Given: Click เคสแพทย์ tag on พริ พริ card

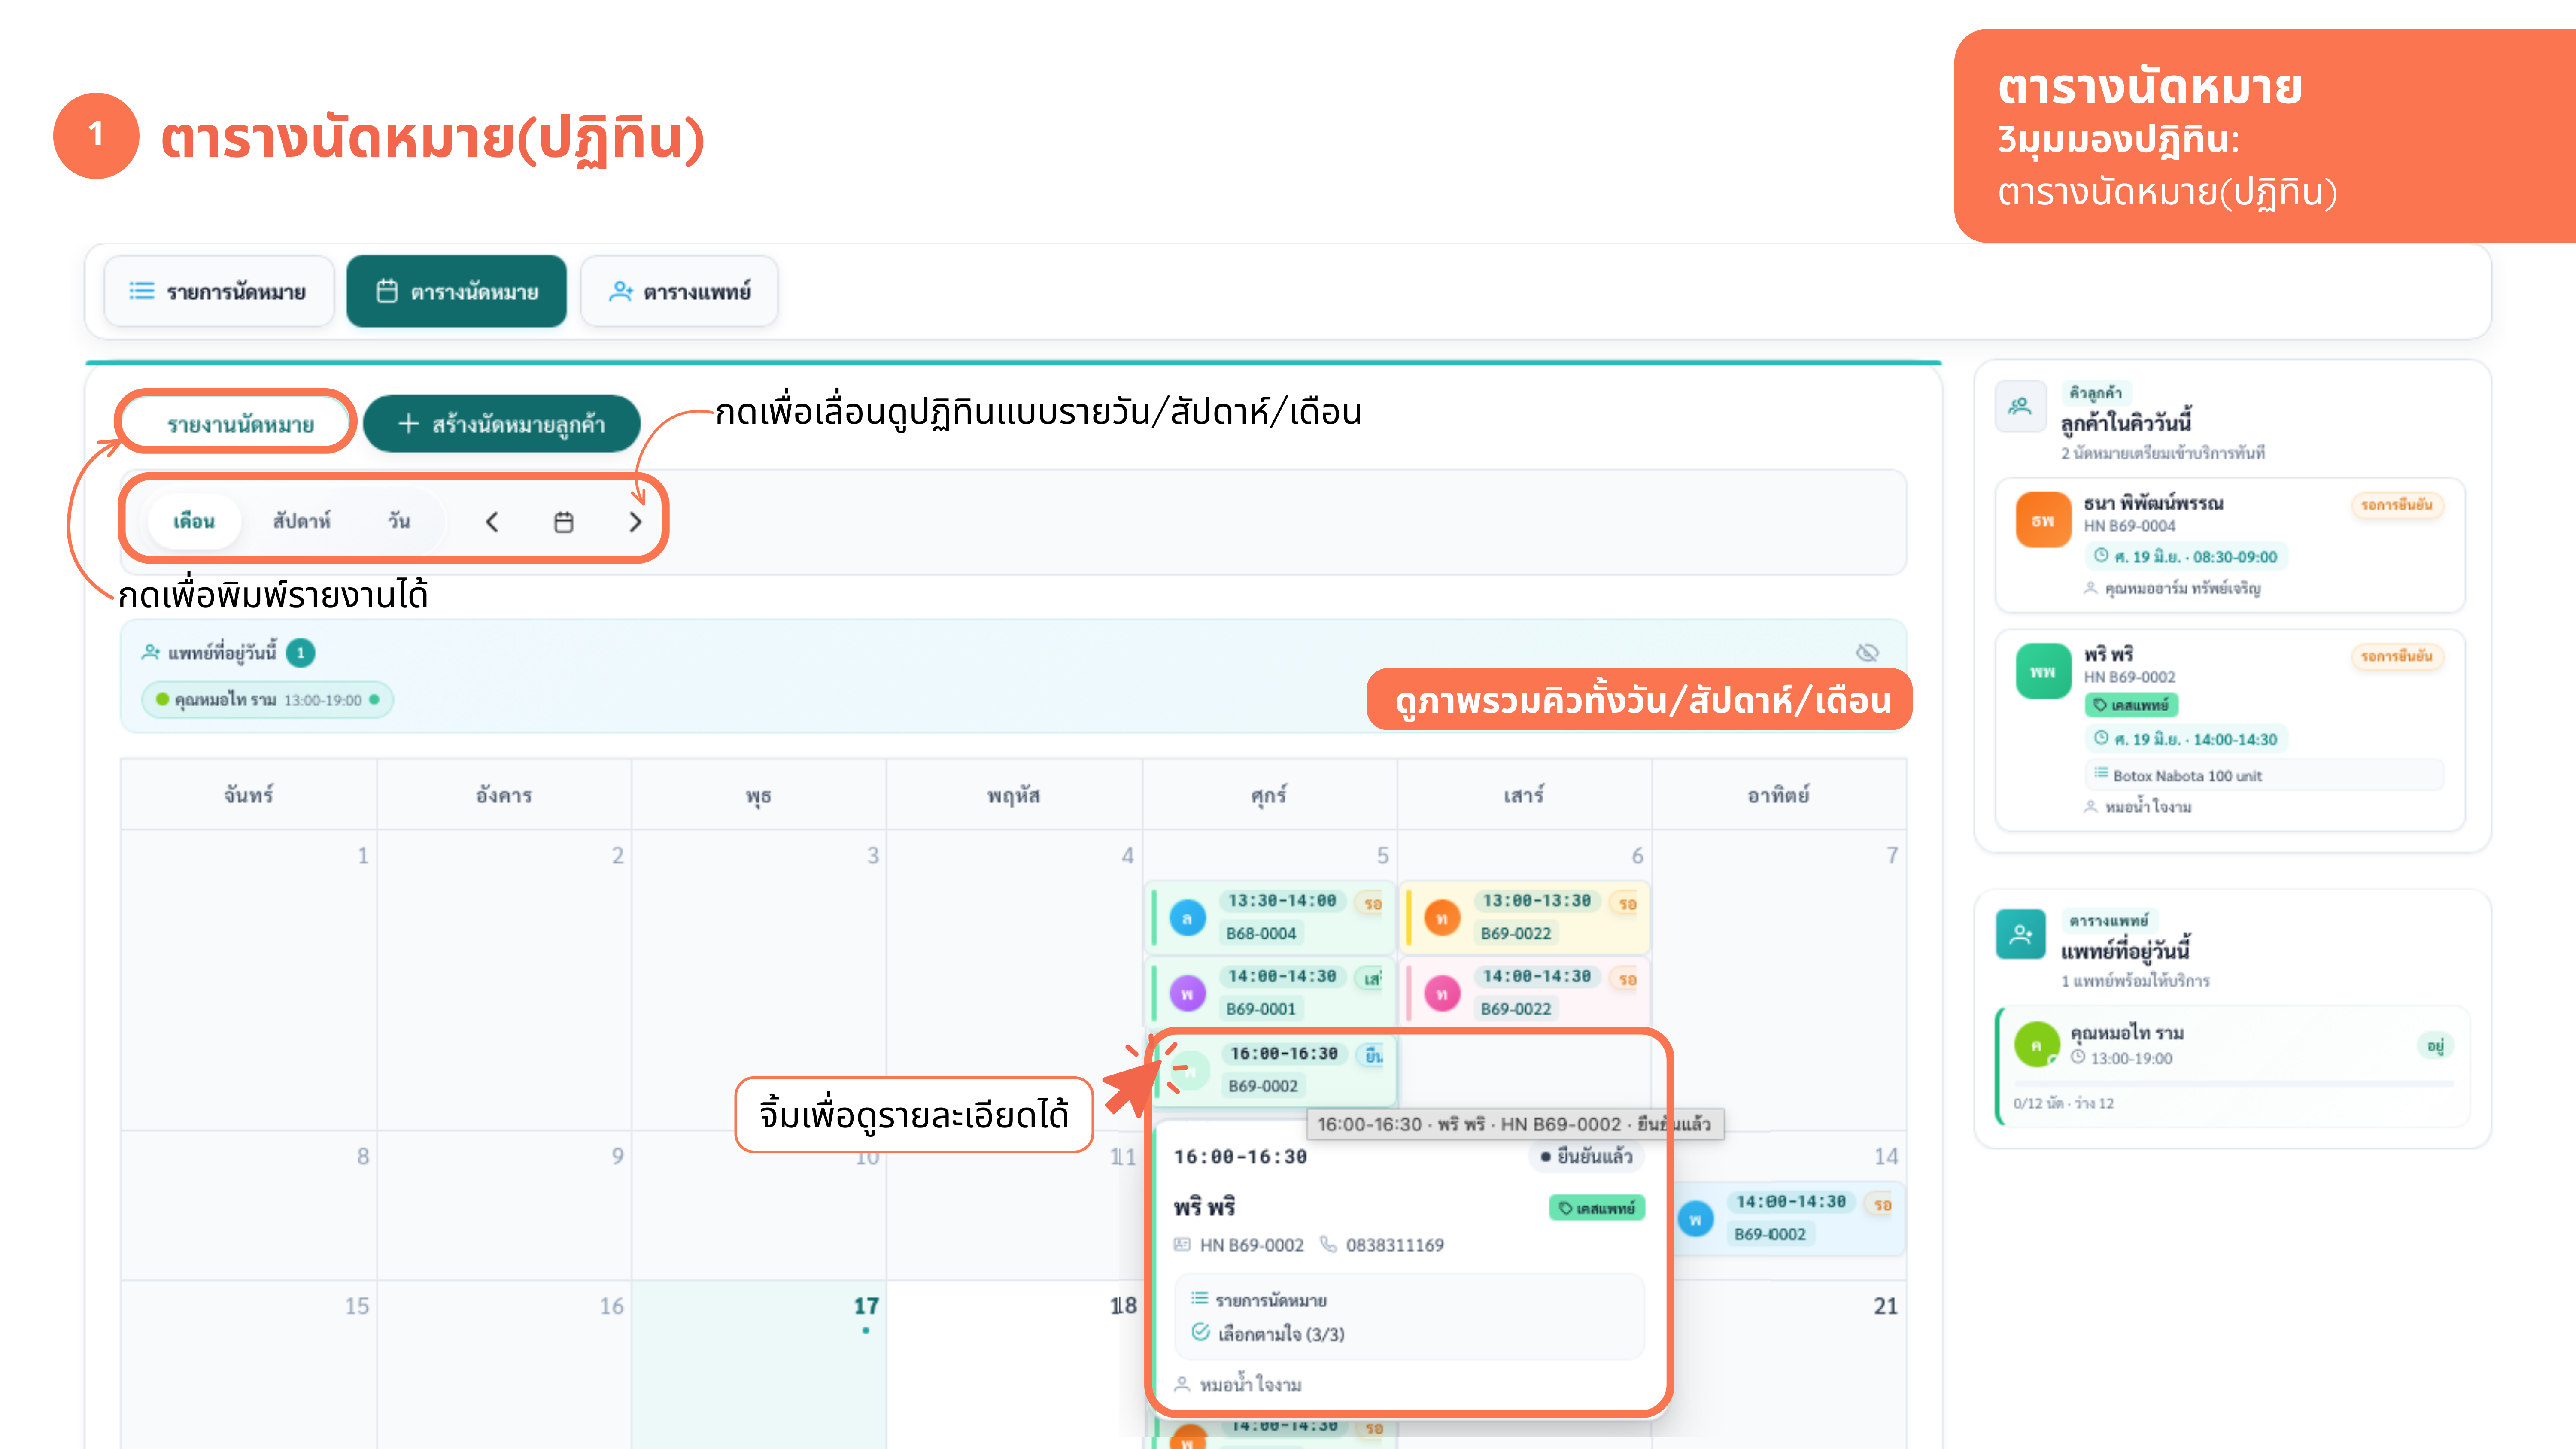Looking at the screenshot, I should click(x=2131, y=705).
